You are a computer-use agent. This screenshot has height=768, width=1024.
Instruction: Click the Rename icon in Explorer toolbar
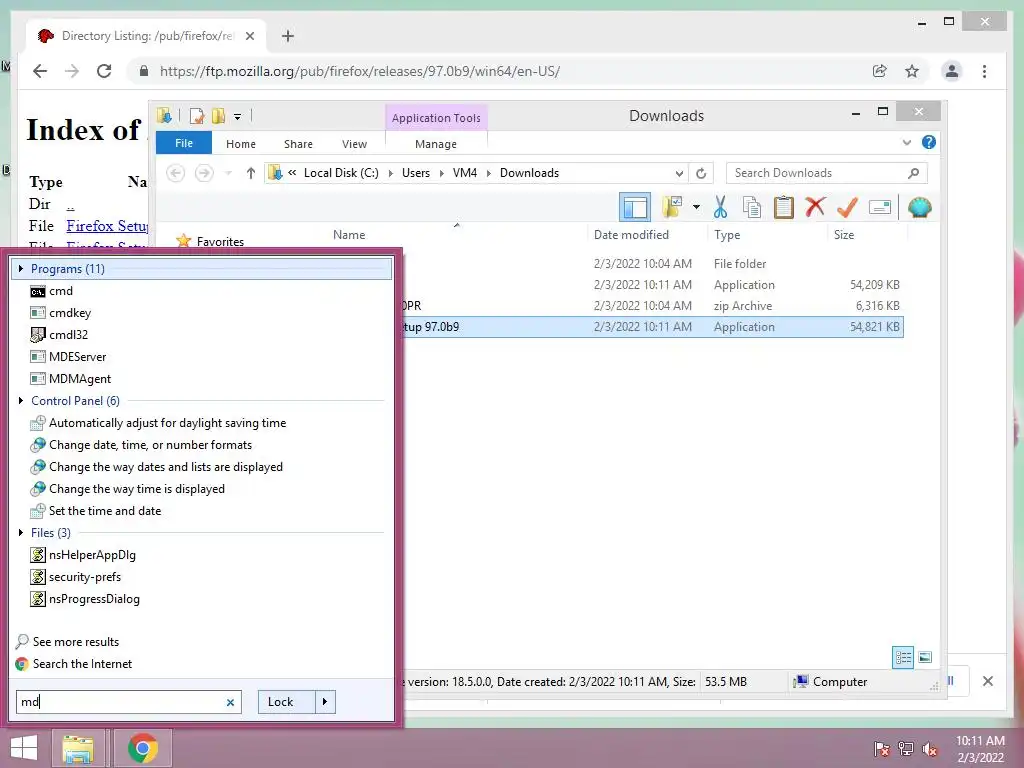click(x=880, y=208)
